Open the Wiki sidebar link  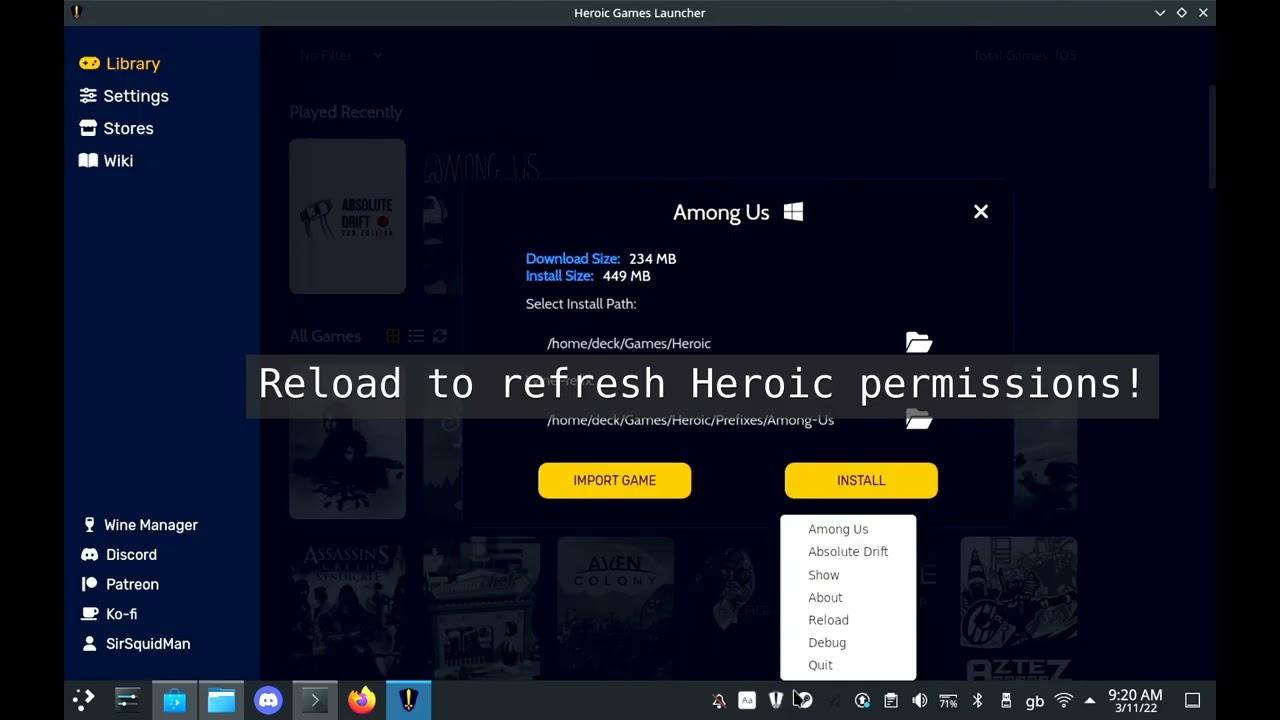click(105, 160)
